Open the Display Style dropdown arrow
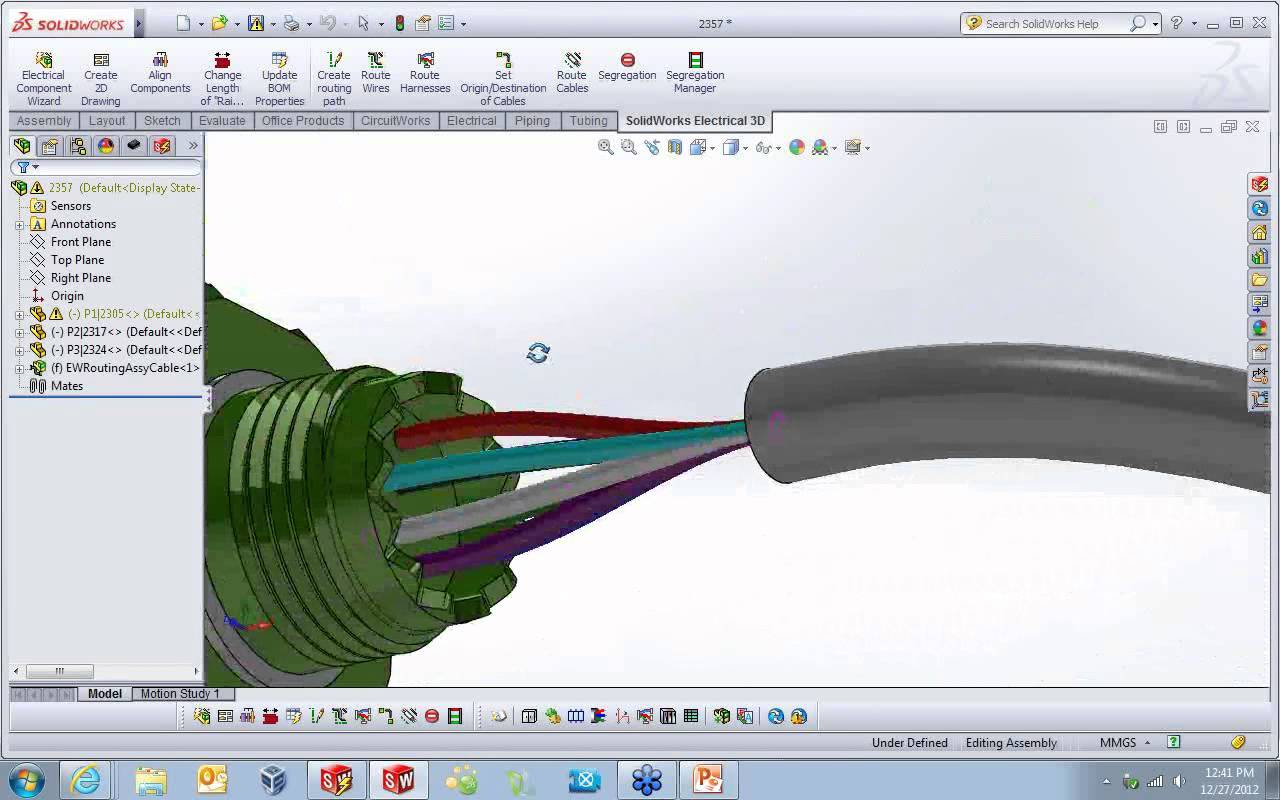Image resolution: width=1280 pixels, height=800 pixels. coord(744,147)
